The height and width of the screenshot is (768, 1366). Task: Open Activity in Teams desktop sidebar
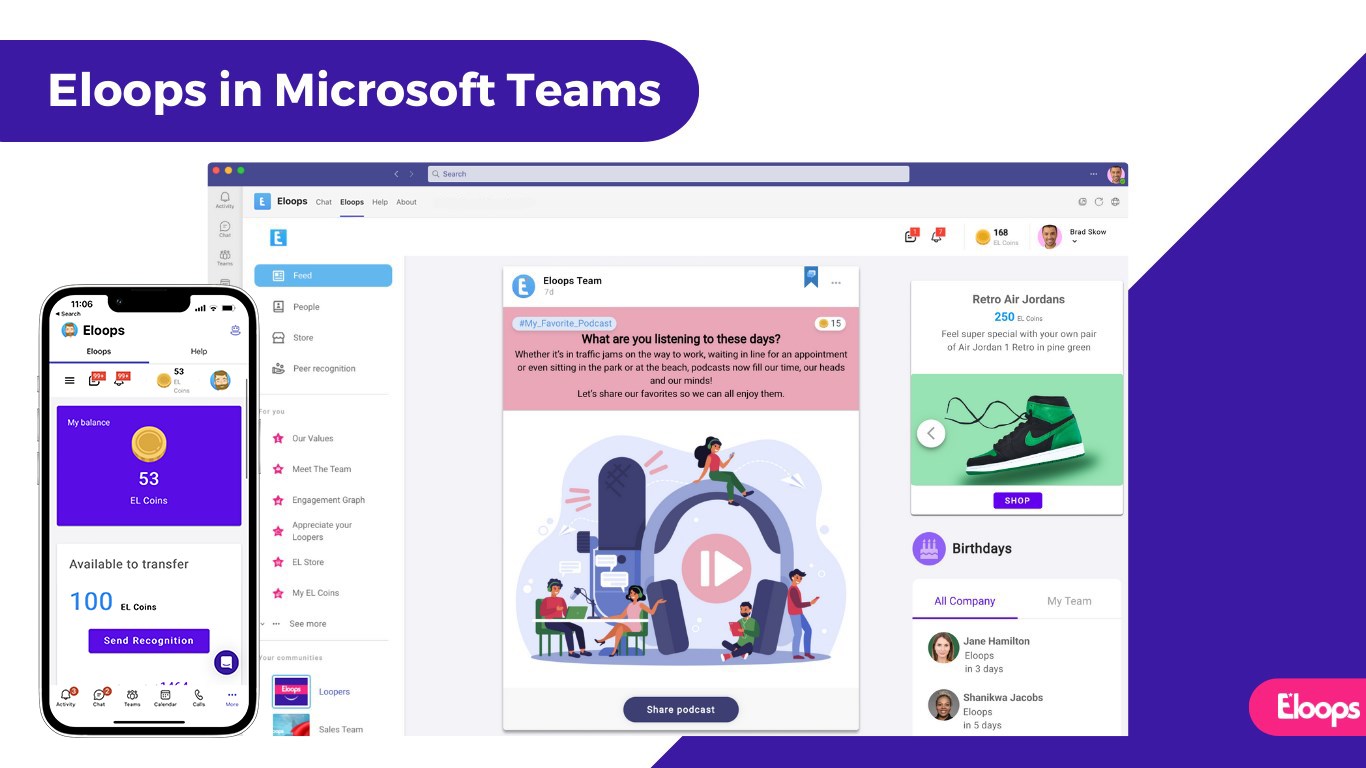(225, 200)
